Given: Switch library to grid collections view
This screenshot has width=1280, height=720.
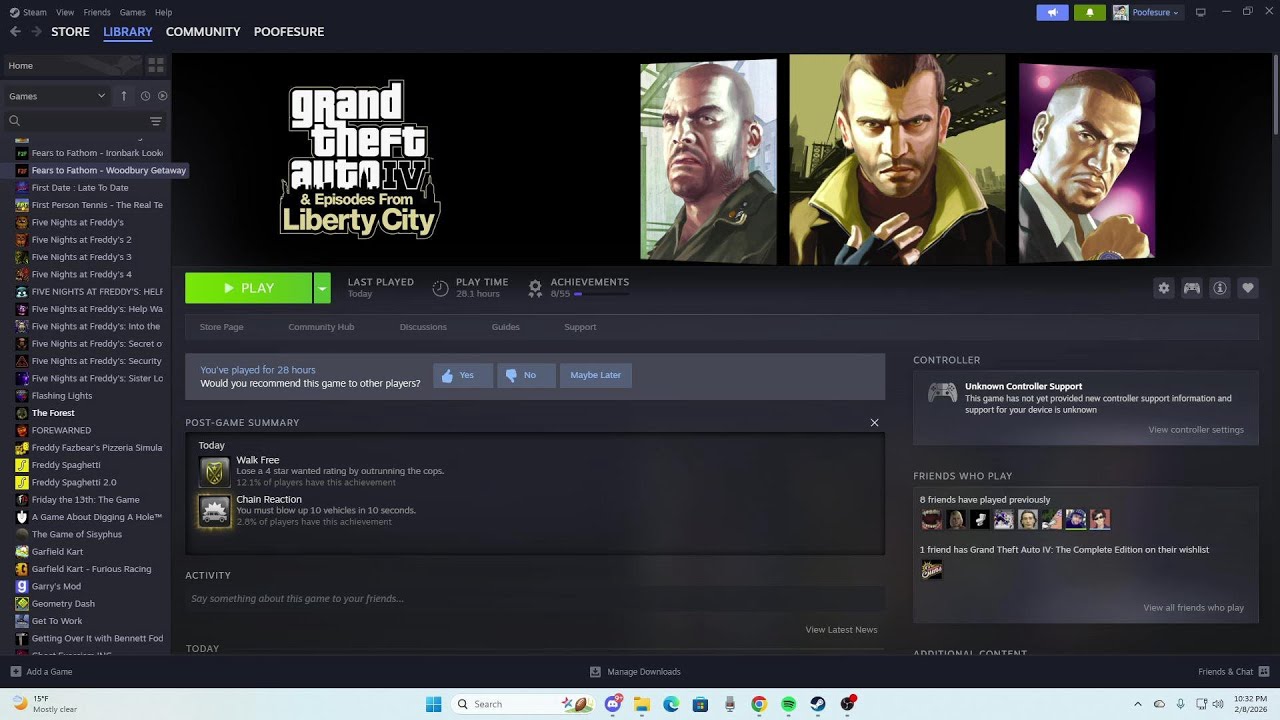Looking at the screenshot, I should (155, 65).
